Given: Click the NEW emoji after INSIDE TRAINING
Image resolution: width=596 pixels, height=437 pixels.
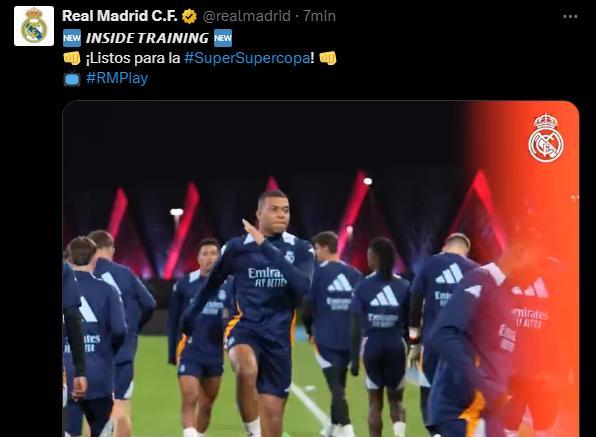Looking at the screenshot, I should tap(223, 38).
